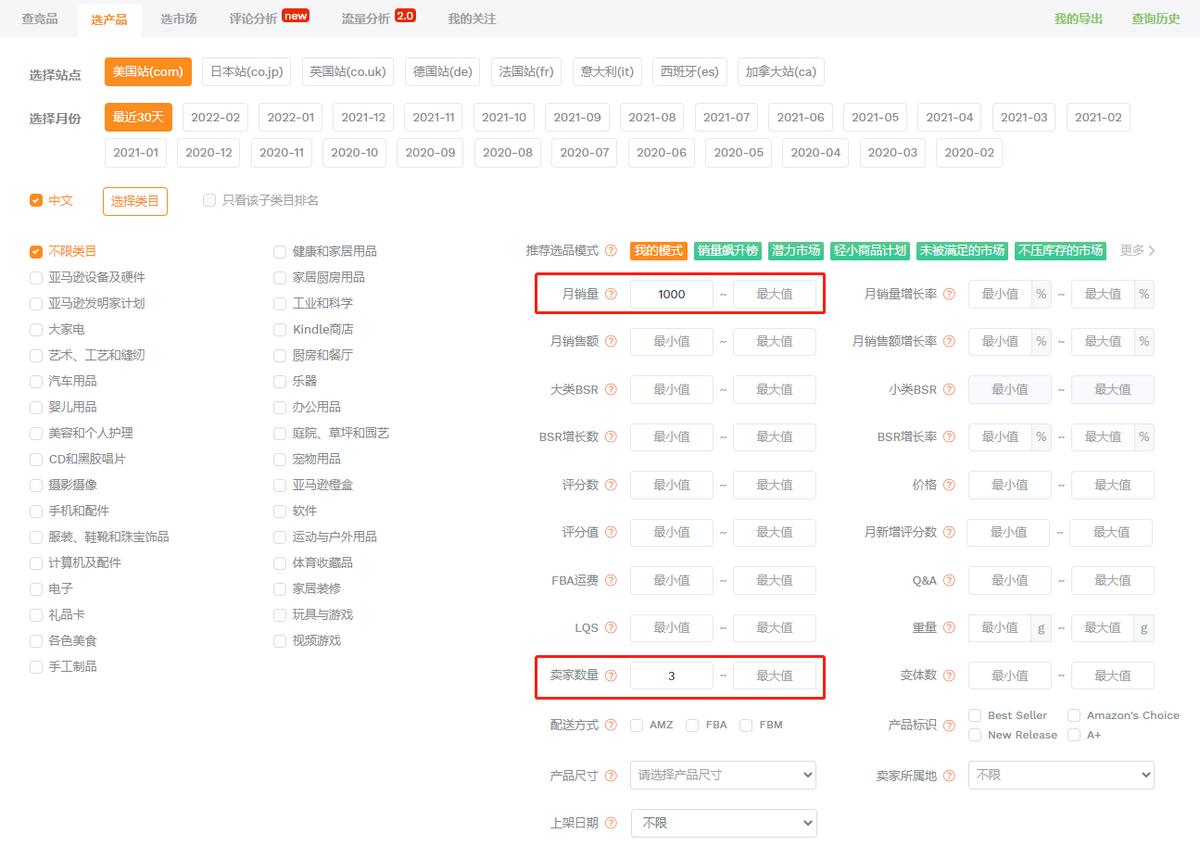Check the 只看该子类目排名 option
1200x846 pixels.
(210, 200)
